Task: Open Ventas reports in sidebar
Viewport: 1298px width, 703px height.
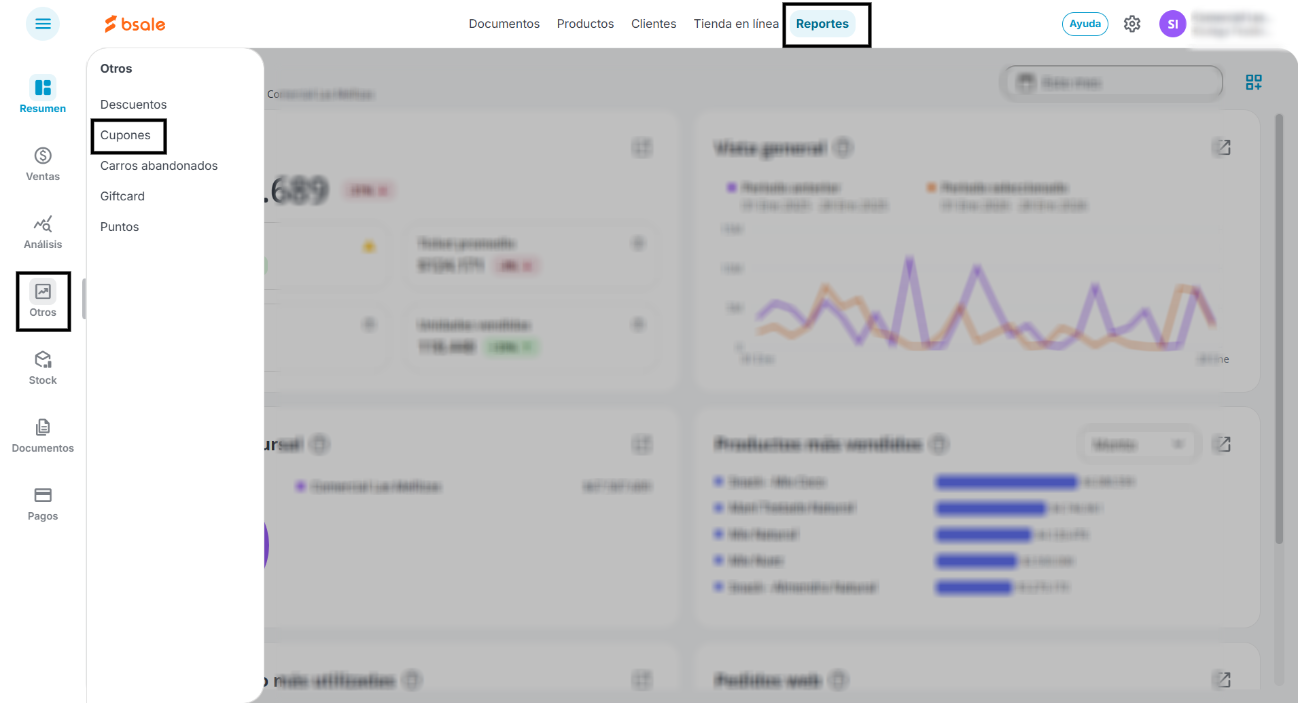Action: tap(43, 164)
